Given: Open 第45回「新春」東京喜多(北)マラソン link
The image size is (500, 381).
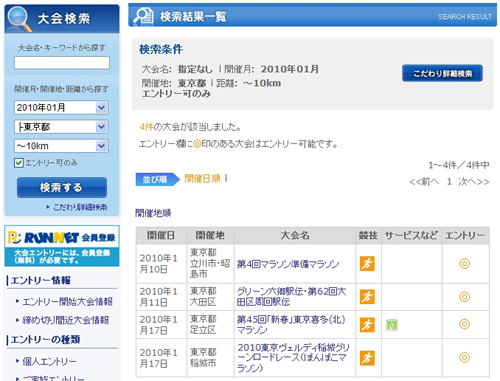Looking at the screenshot, I should (x=291, y=325).
